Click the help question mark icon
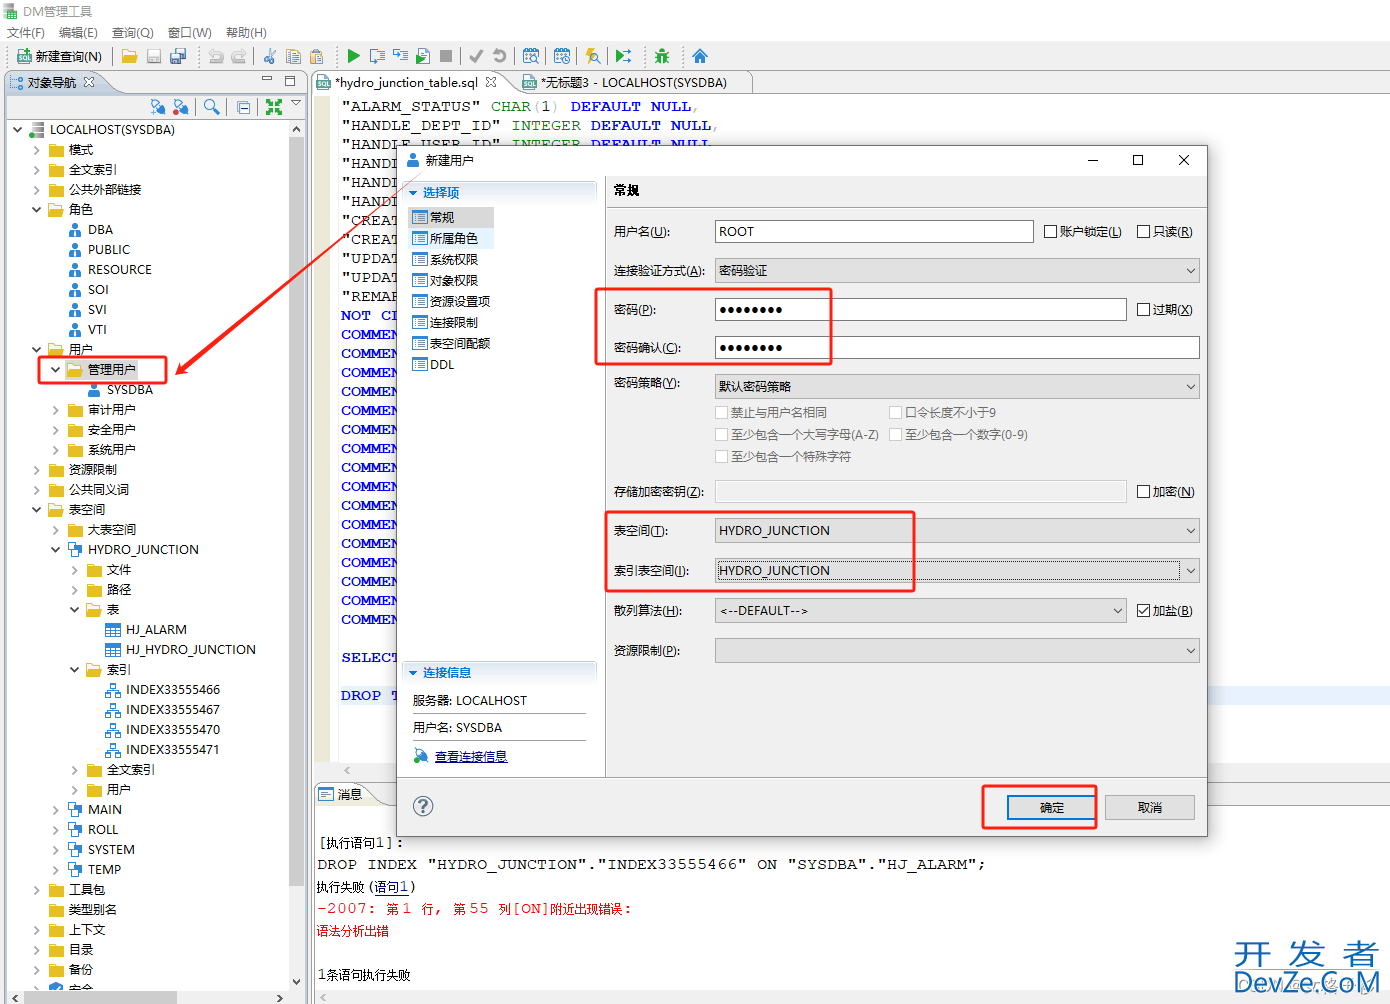The image size is (1390, 1004). [423, 806]
